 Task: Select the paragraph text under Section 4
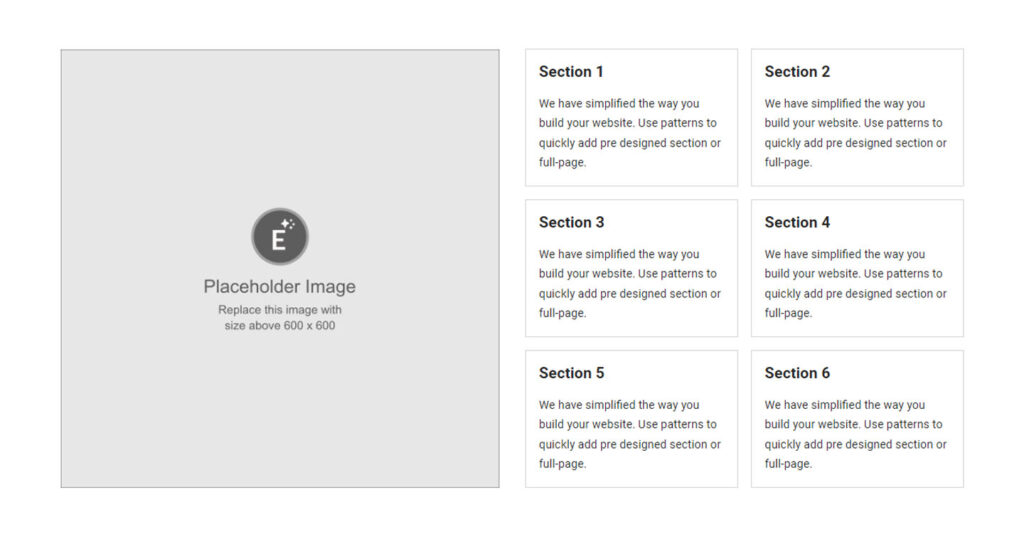click(856, 284)
